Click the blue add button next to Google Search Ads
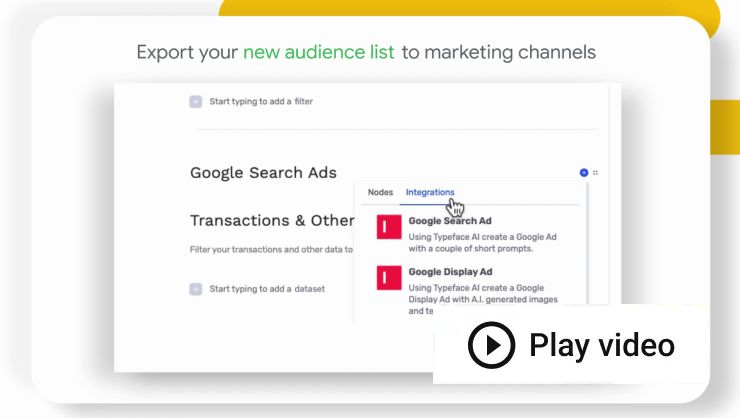 pyautogui.click(x=584, y=173)
